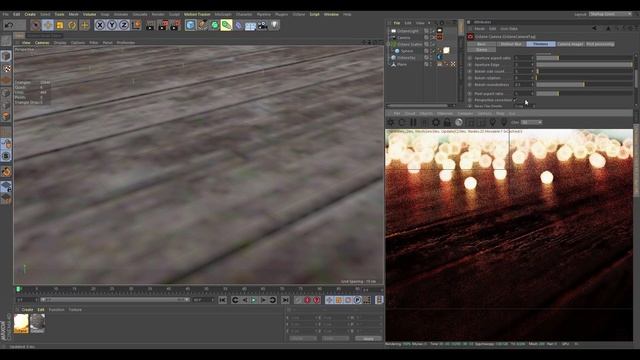Click the Camera object icon in toolbar

tap(263, 25)
